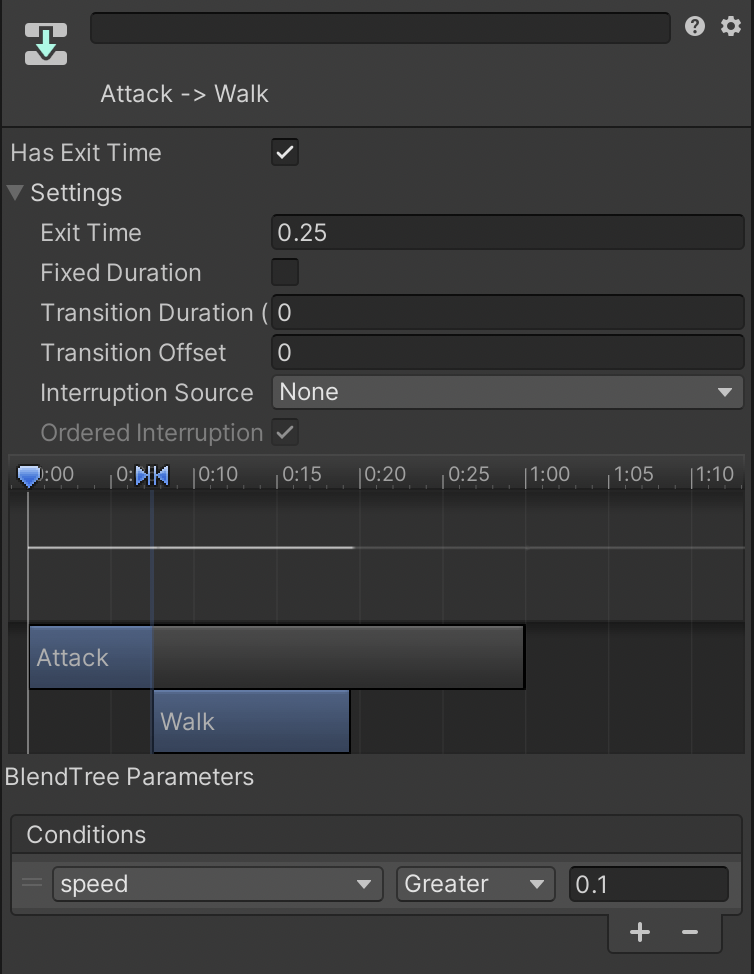This screenshot has height=974, width=754.
Task: Toggle the Ordered Interruption checkbox
Action: 285,433
